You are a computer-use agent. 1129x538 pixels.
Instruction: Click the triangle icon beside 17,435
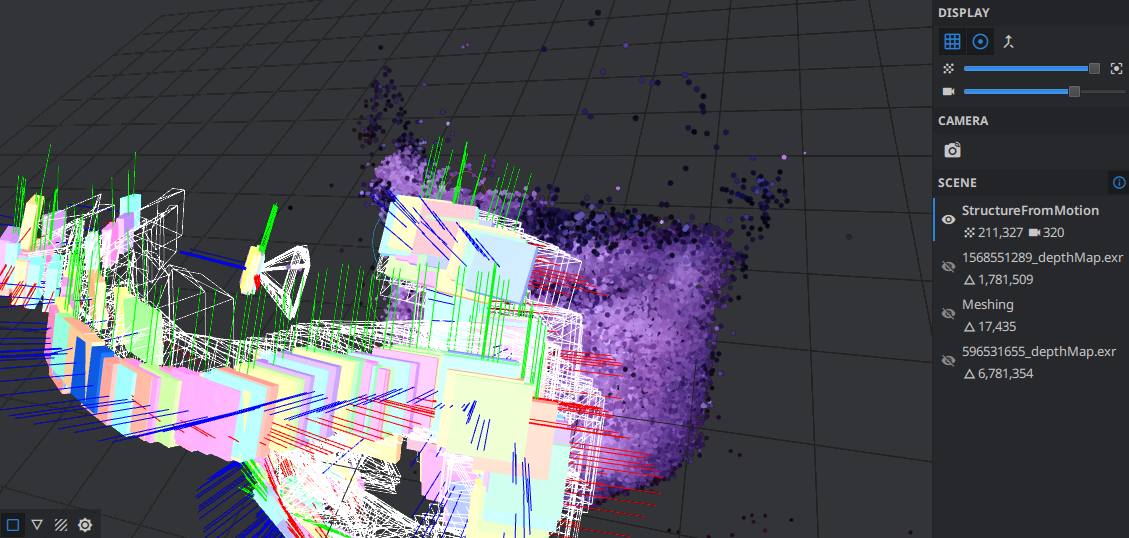pos(969,327)
